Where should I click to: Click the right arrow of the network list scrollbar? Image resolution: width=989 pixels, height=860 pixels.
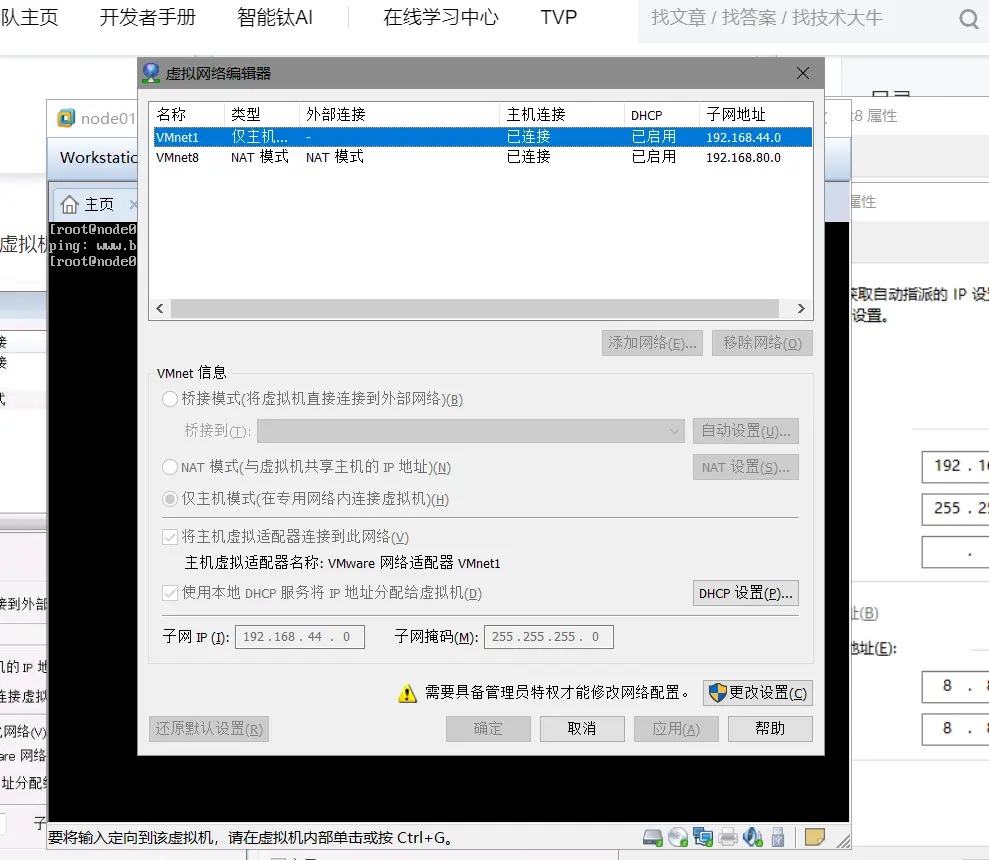tap(801, 309)
